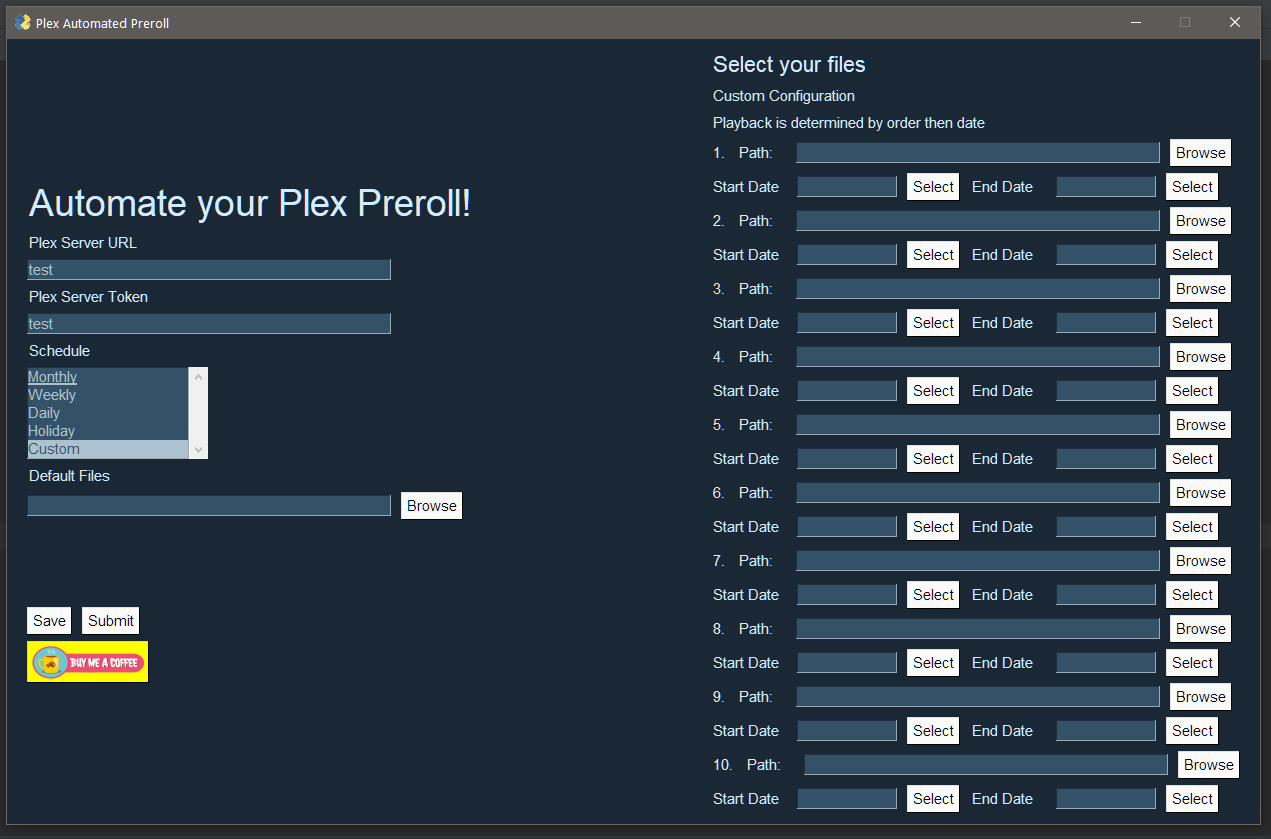The width and height of the screenshot is (1271, 839).
Task: Browse for file path 10
Action: (x=1208, y=764)
